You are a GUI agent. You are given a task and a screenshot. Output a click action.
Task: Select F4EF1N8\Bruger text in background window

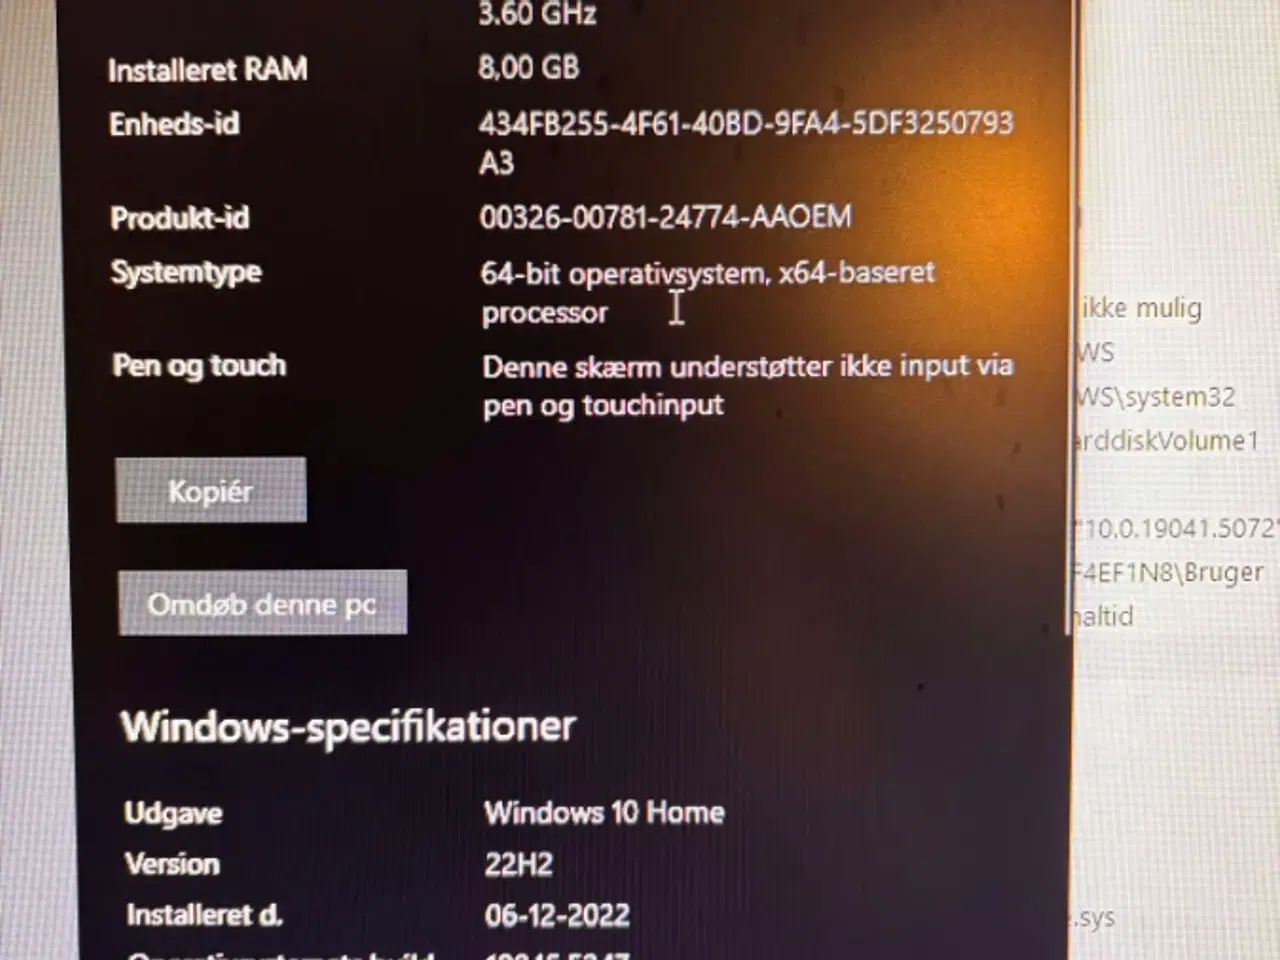[x=1168, y=573]
